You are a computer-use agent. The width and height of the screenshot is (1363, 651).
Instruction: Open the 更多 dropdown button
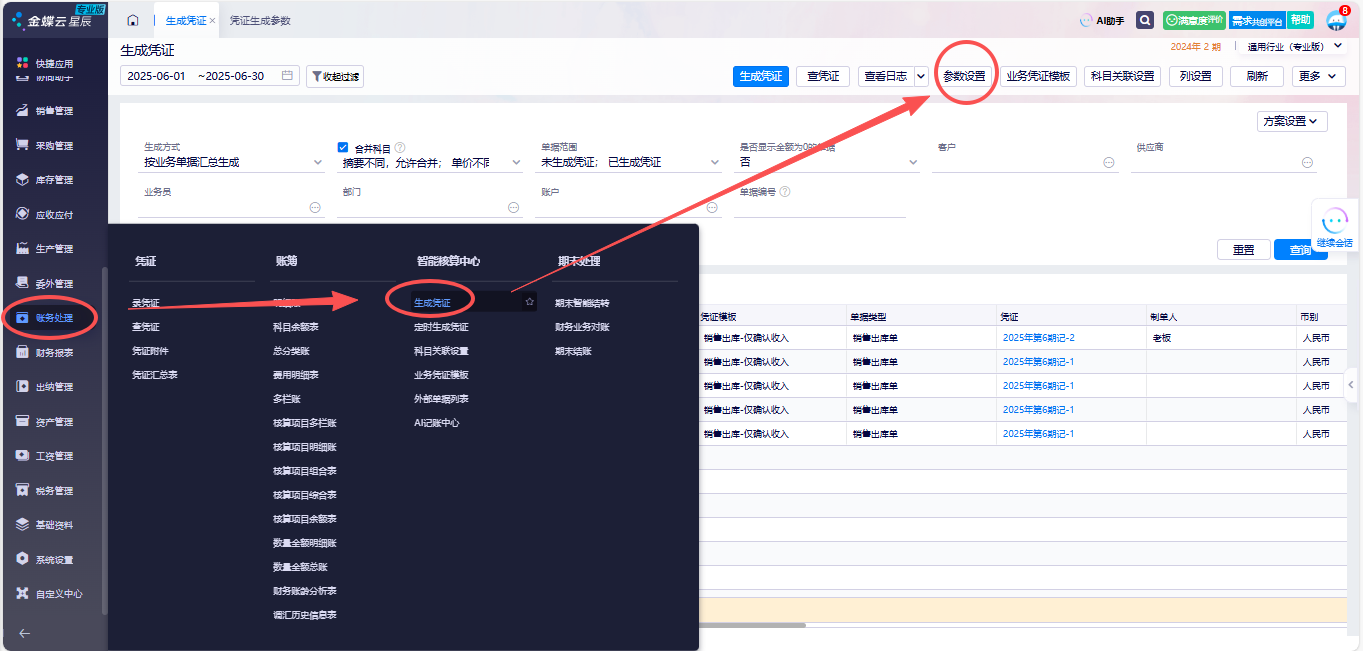(x=1319, y=76)
